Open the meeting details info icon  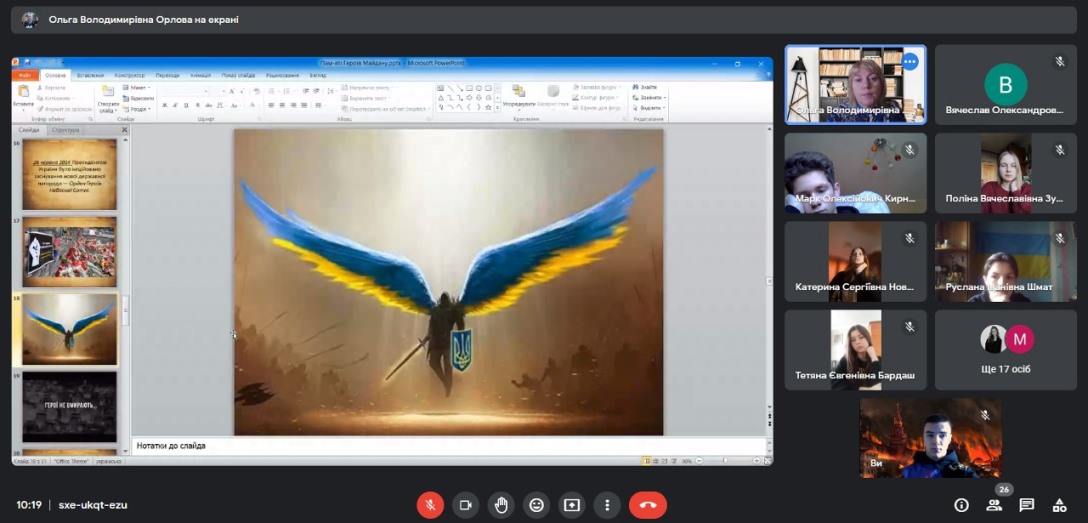962,505
